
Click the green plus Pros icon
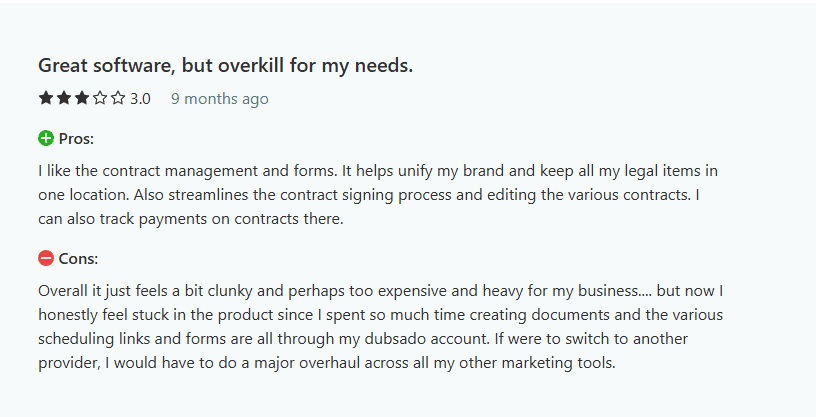point(46,138)
